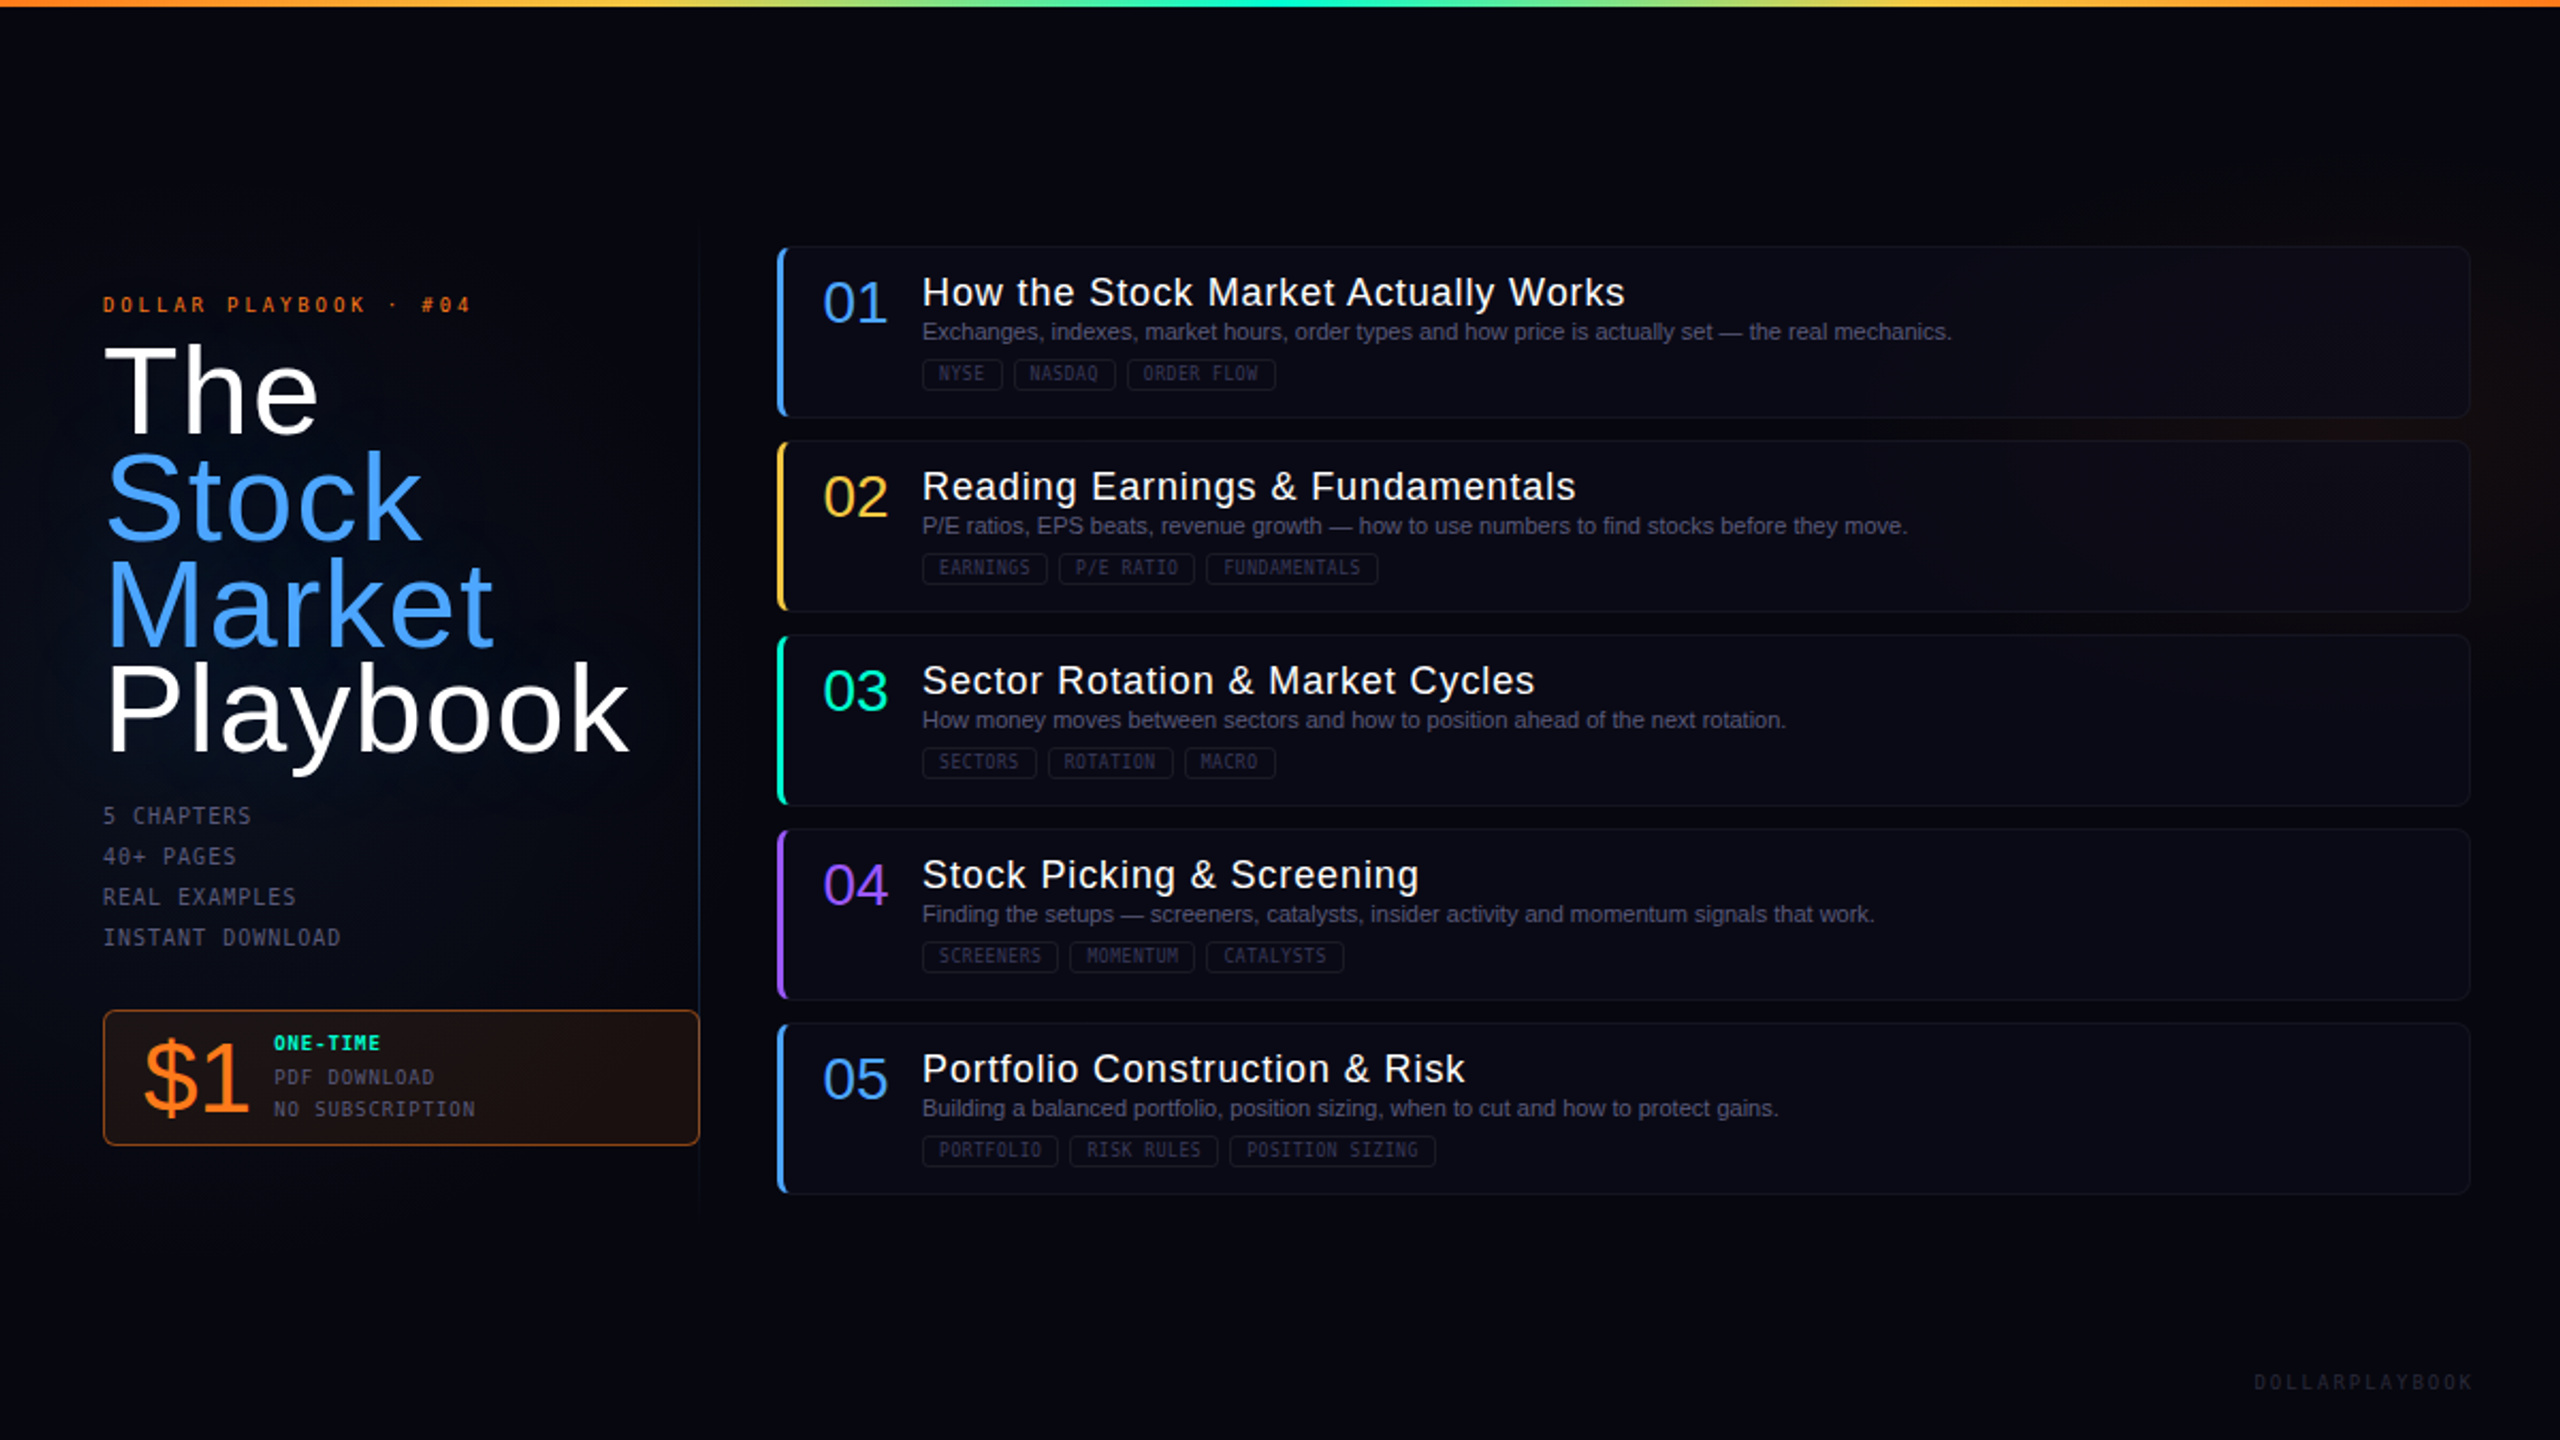This screenshot has height=1440, width=2560.
Task: Select the NASDAQ tag
Action: tap(1064, 374)
